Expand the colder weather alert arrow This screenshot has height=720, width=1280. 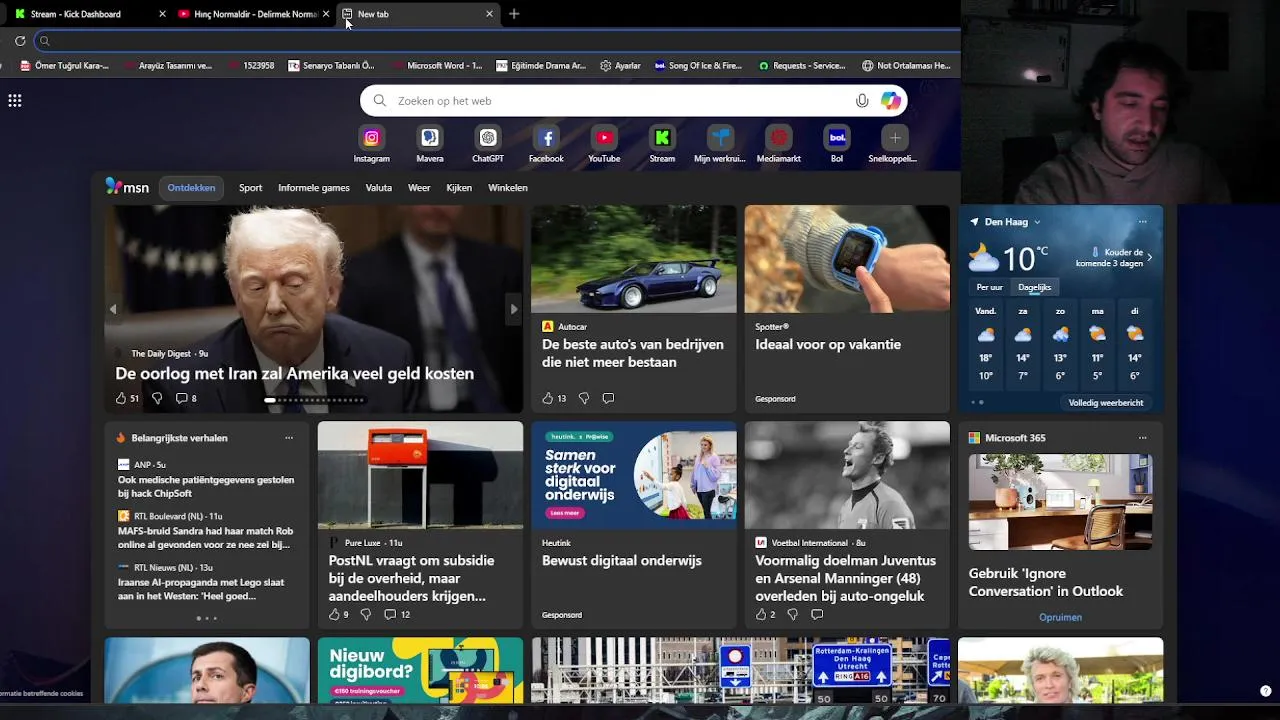(x=1149, y=258)
